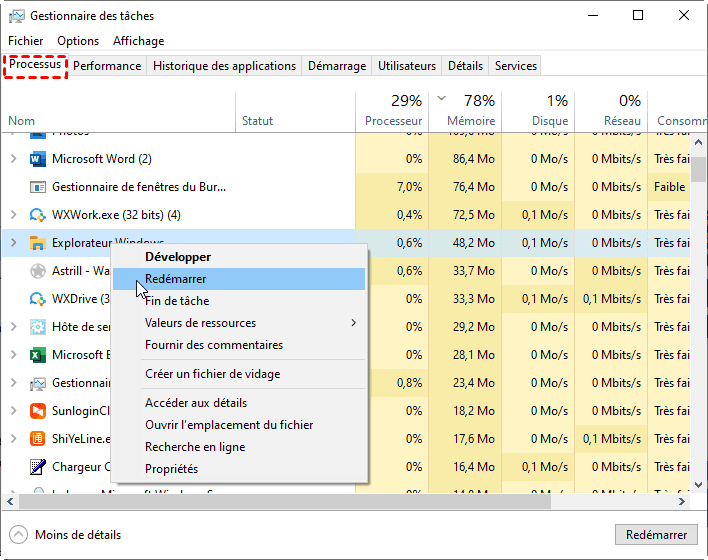Click the Sunlogin process icon
Screen dimensions: 708x560
[38, 411]
